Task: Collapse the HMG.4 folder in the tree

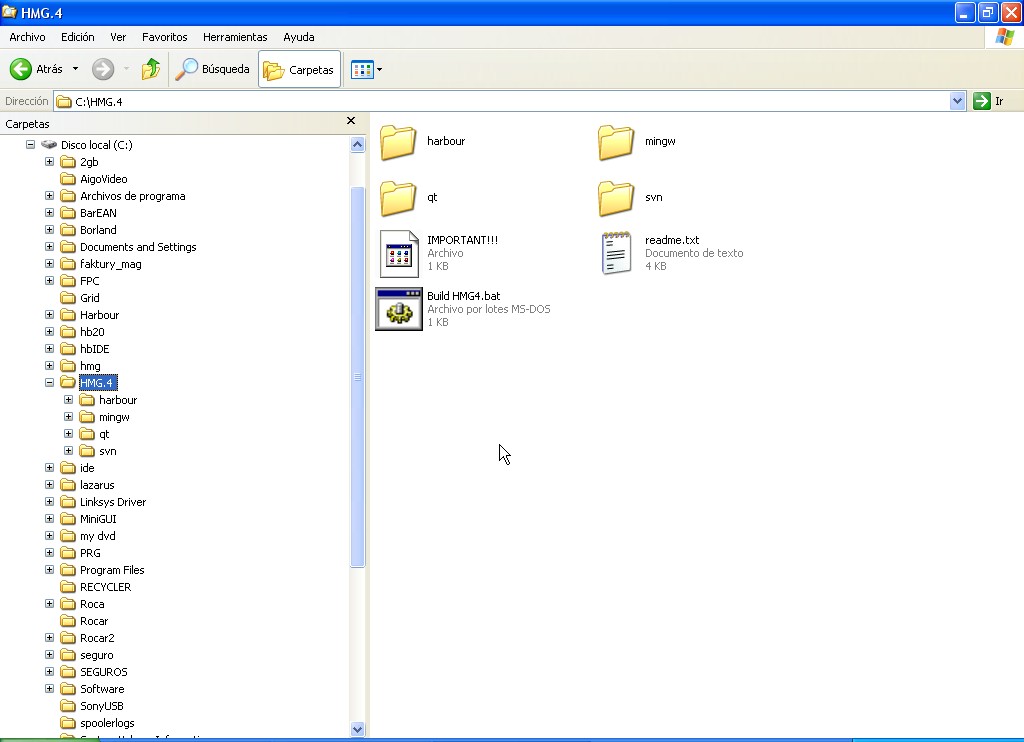Action: [x=49, y=382]
